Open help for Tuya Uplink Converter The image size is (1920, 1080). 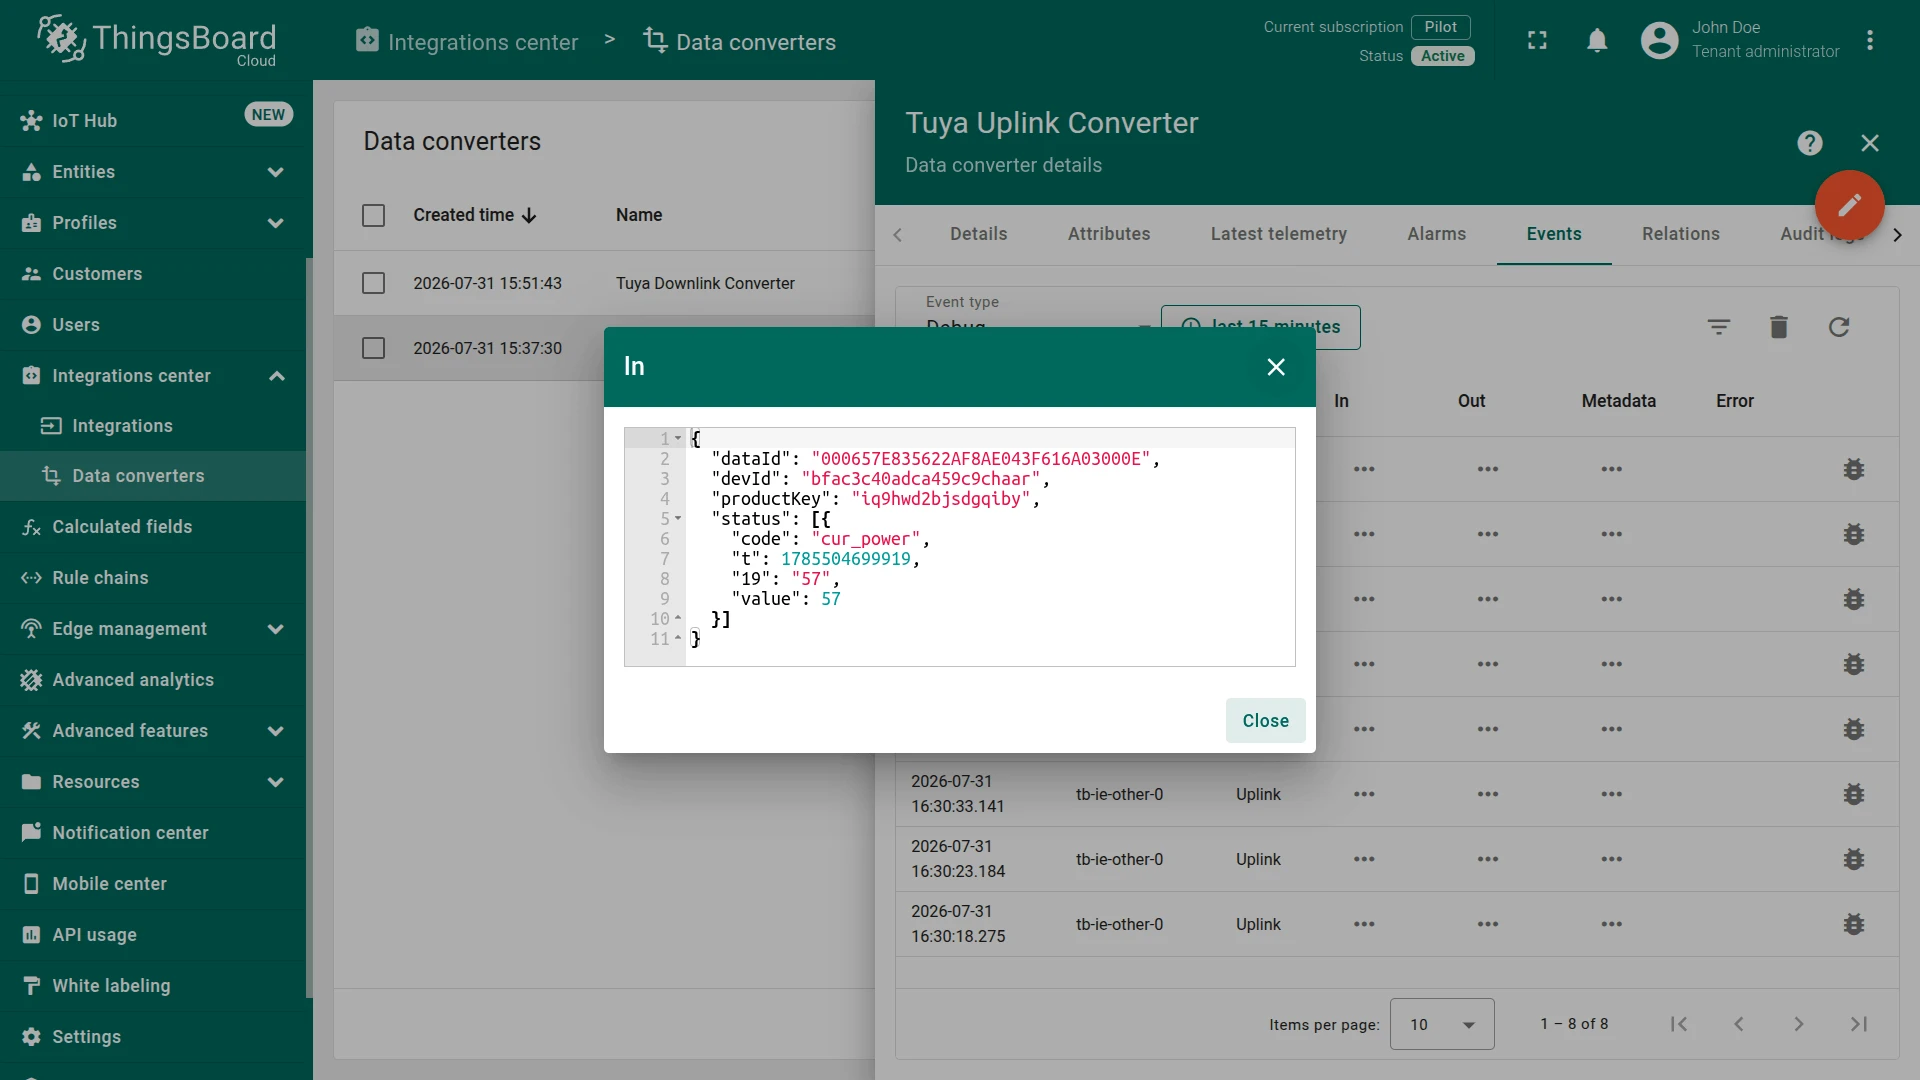coord(1809,143)
